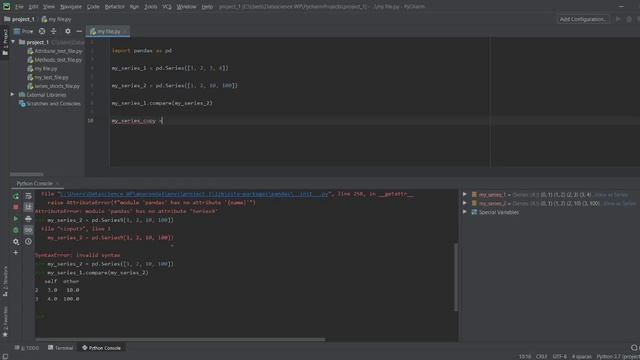
Task: Attach the debugger to the console
Action: click(x=16, y=230)
